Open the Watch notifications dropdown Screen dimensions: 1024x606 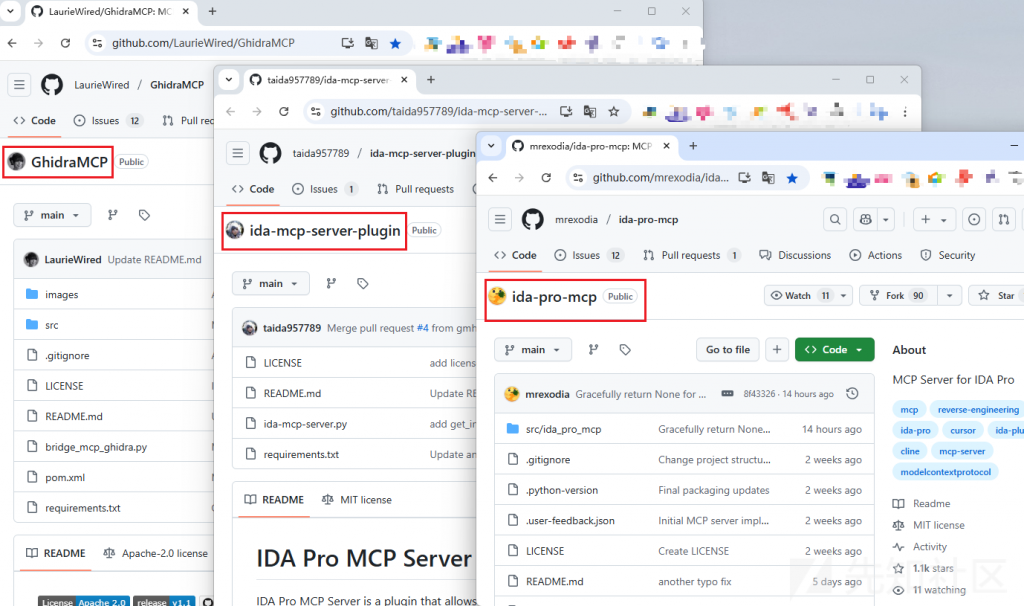click(808, 296)
